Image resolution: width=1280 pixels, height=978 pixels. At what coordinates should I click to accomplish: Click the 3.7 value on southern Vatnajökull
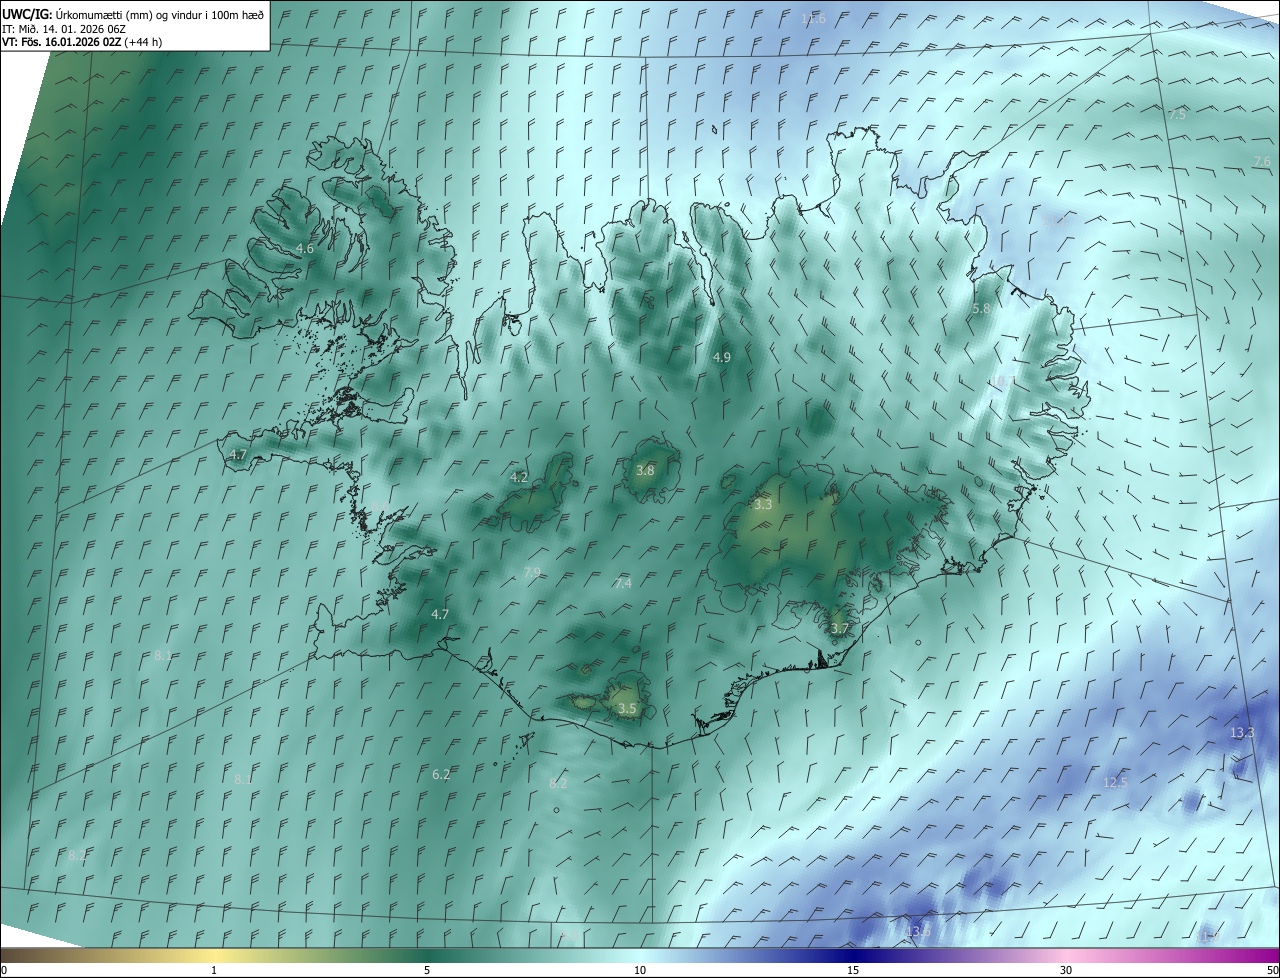(840, 629)
